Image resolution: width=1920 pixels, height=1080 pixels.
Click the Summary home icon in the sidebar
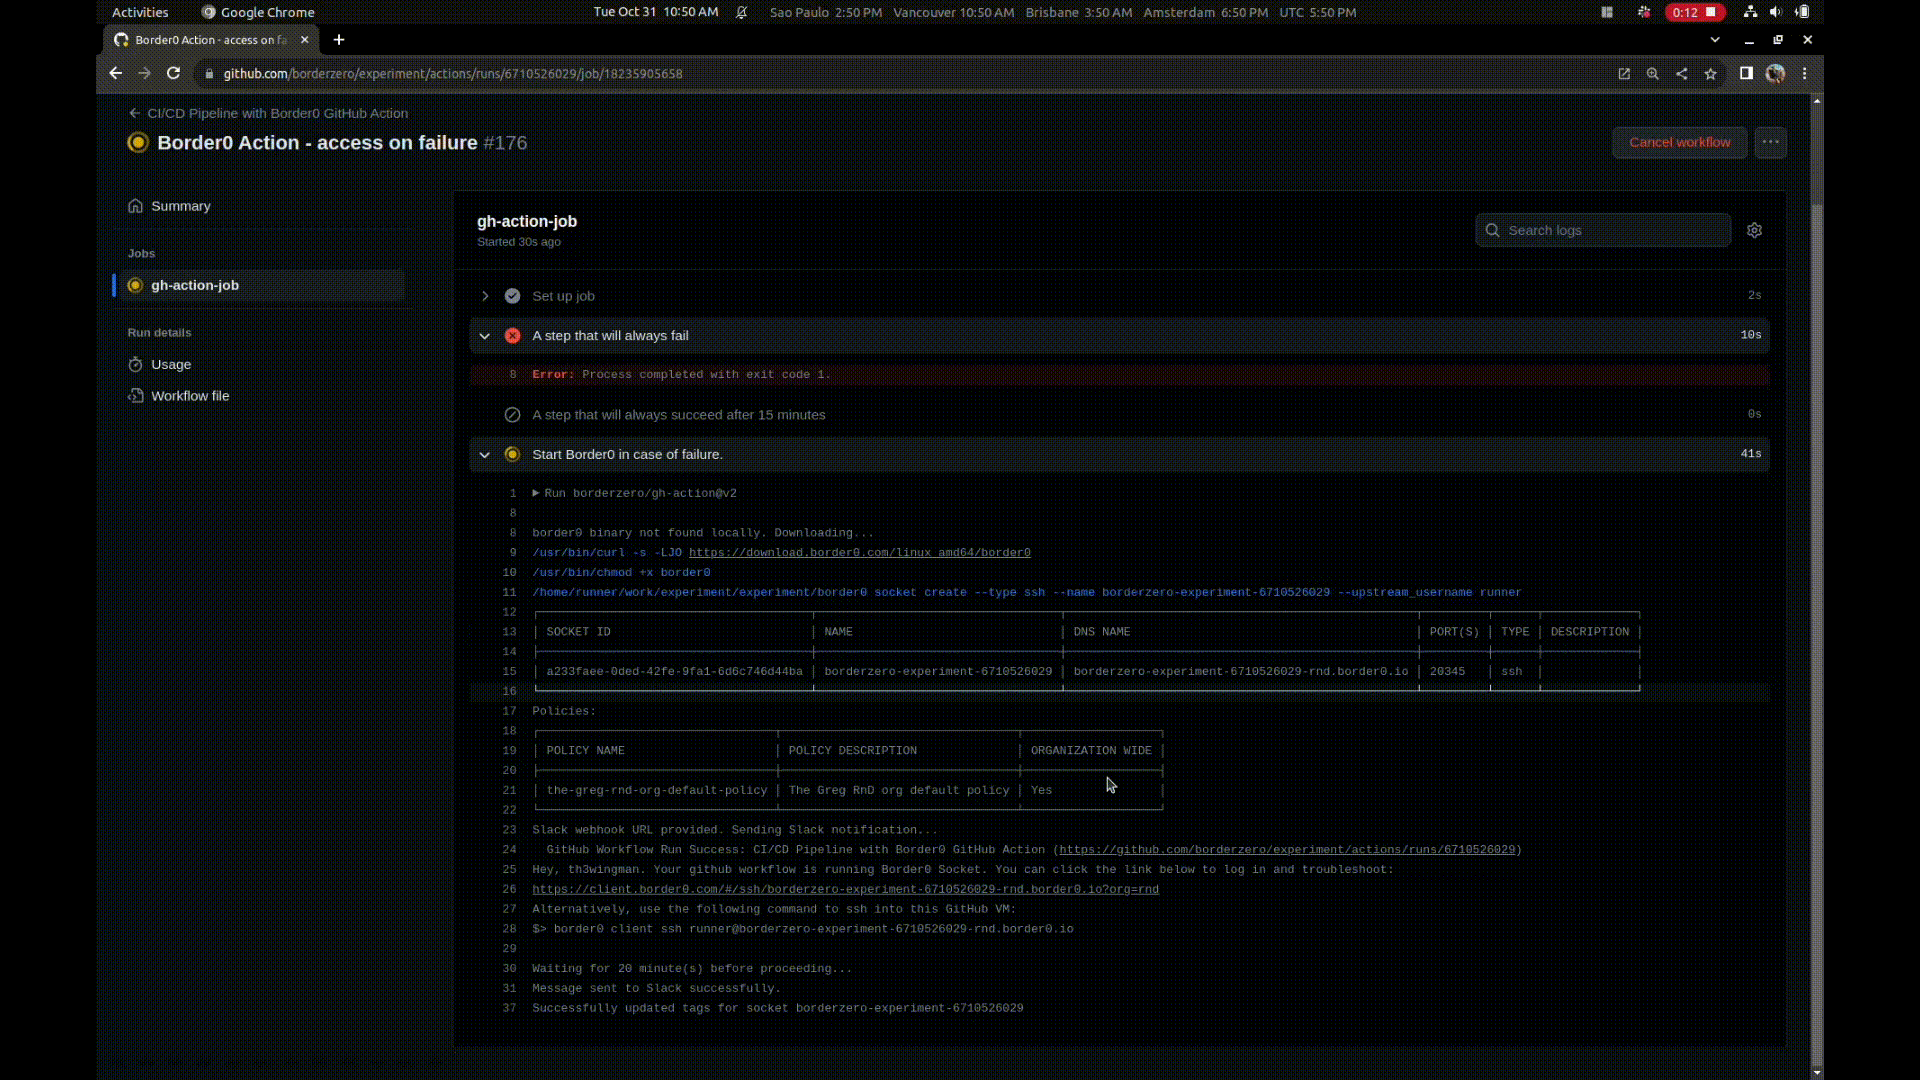[135, 206]
